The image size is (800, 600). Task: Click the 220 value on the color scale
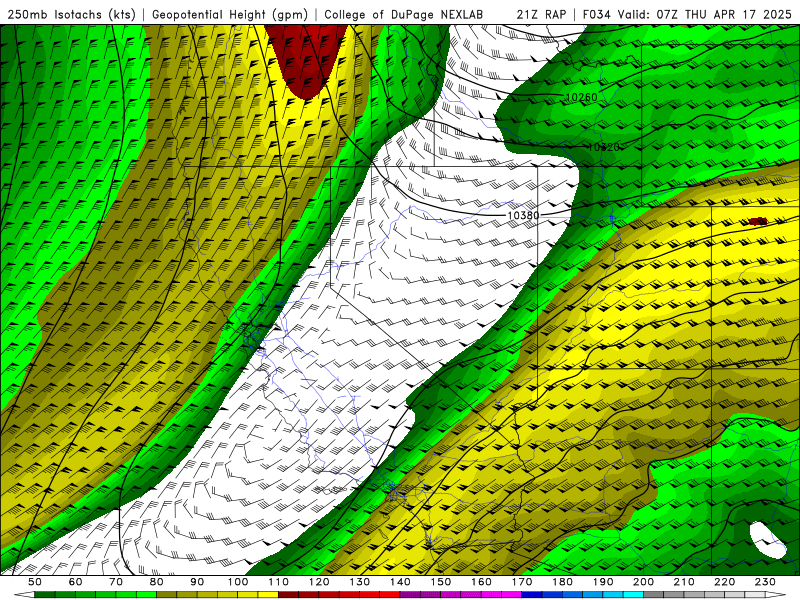click(x=724, y=582)
